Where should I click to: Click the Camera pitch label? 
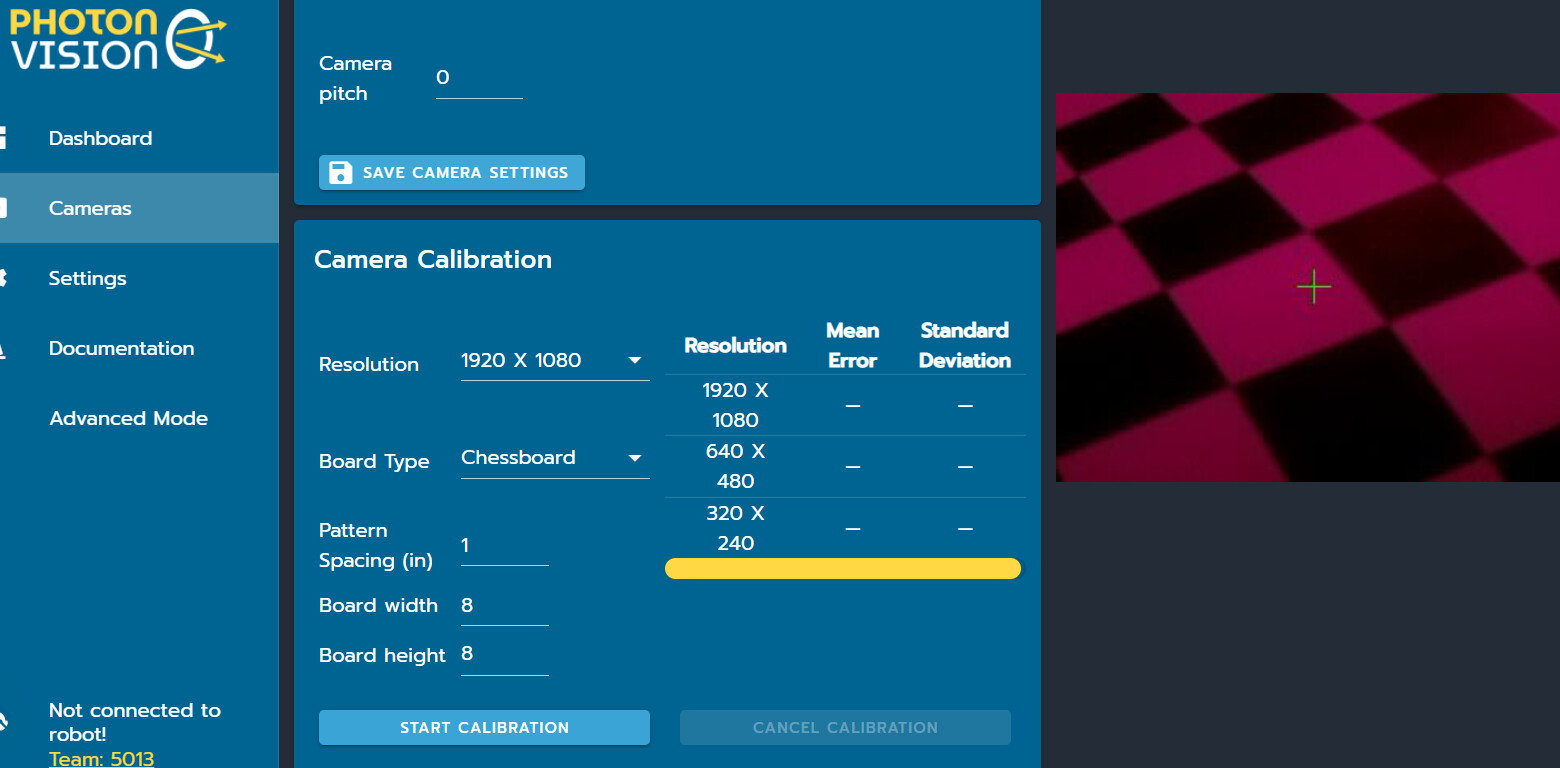[355, 78]
